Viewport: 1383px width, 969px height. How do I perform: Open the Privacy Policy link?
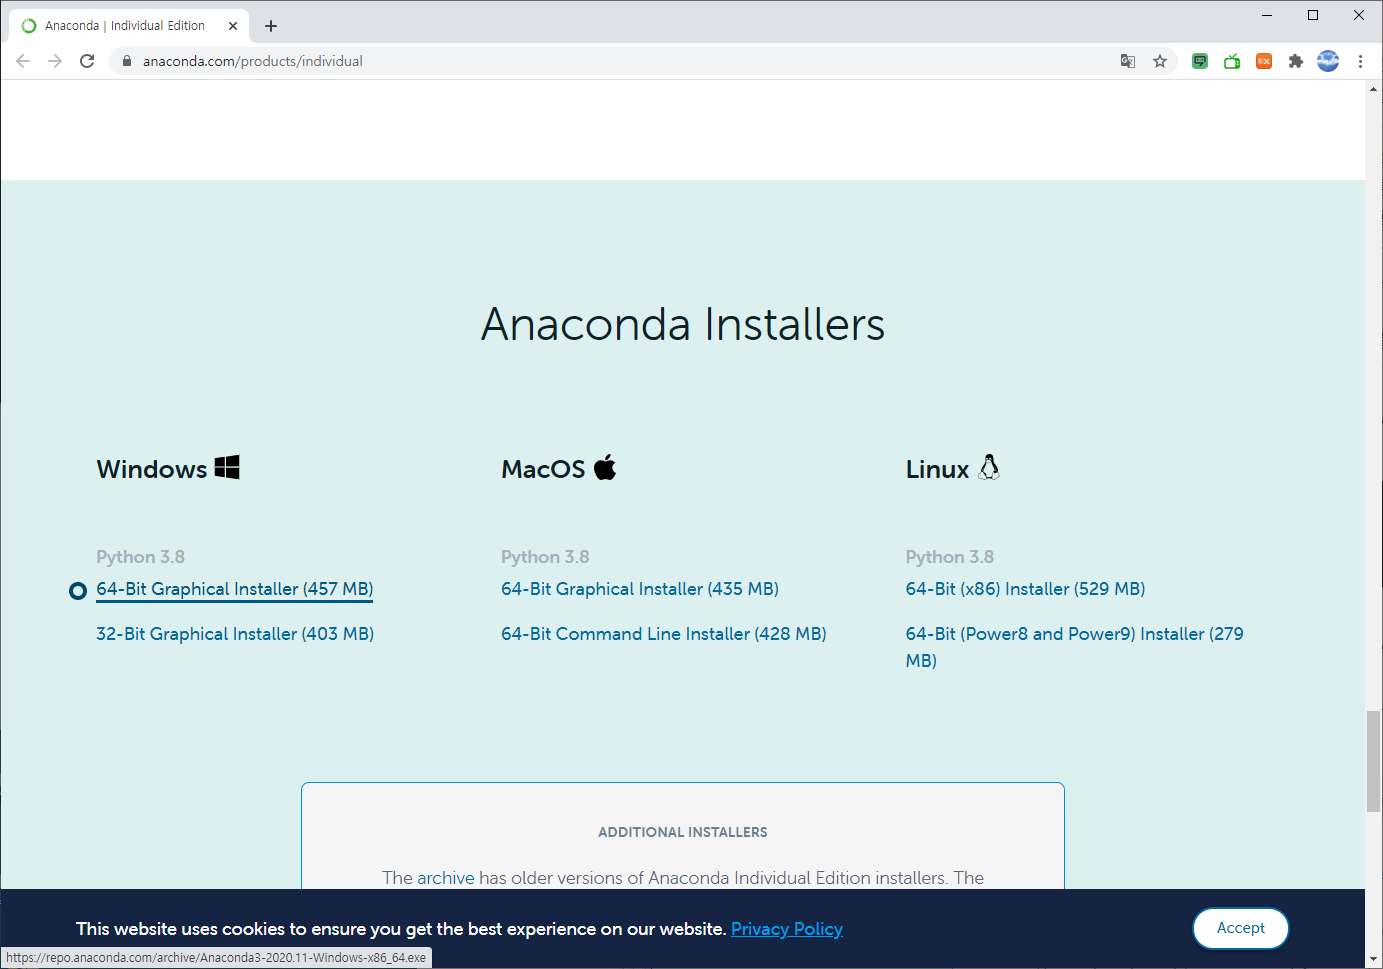787,929
